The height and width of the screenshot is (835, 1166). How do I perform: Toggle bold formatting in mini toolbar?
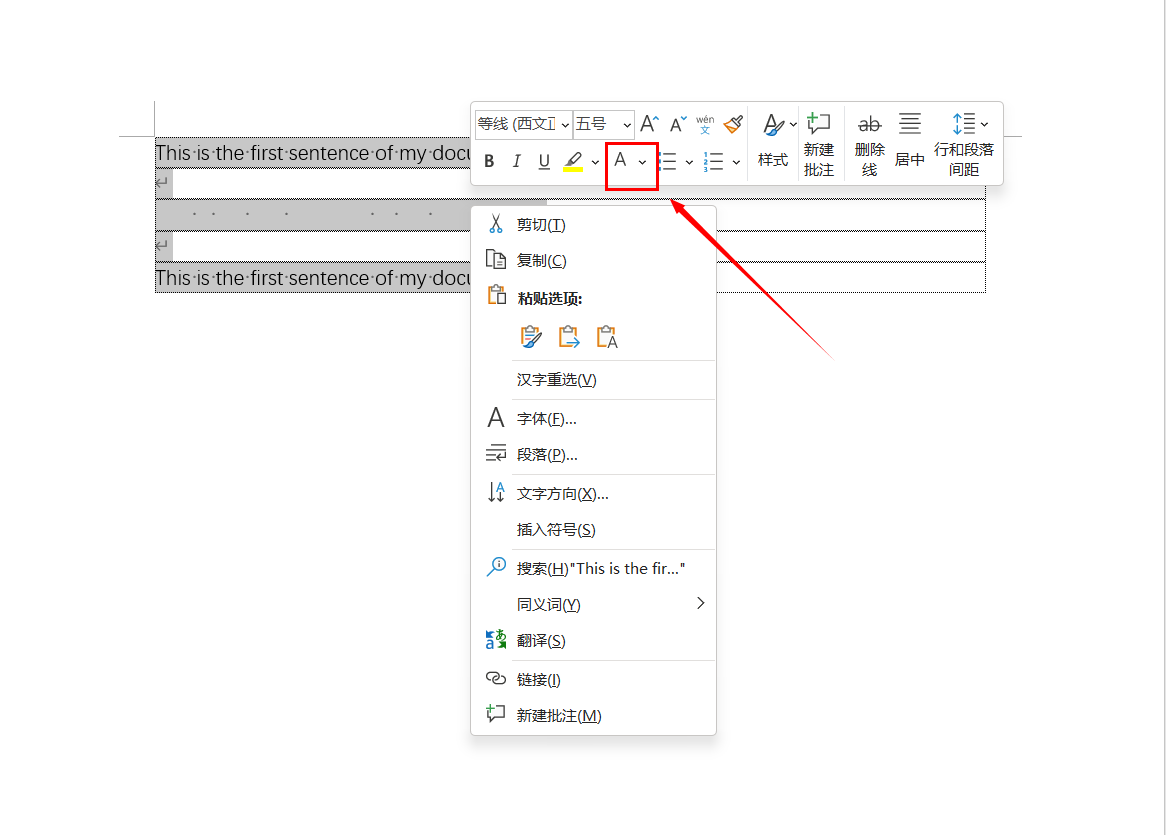pos(489,161)
